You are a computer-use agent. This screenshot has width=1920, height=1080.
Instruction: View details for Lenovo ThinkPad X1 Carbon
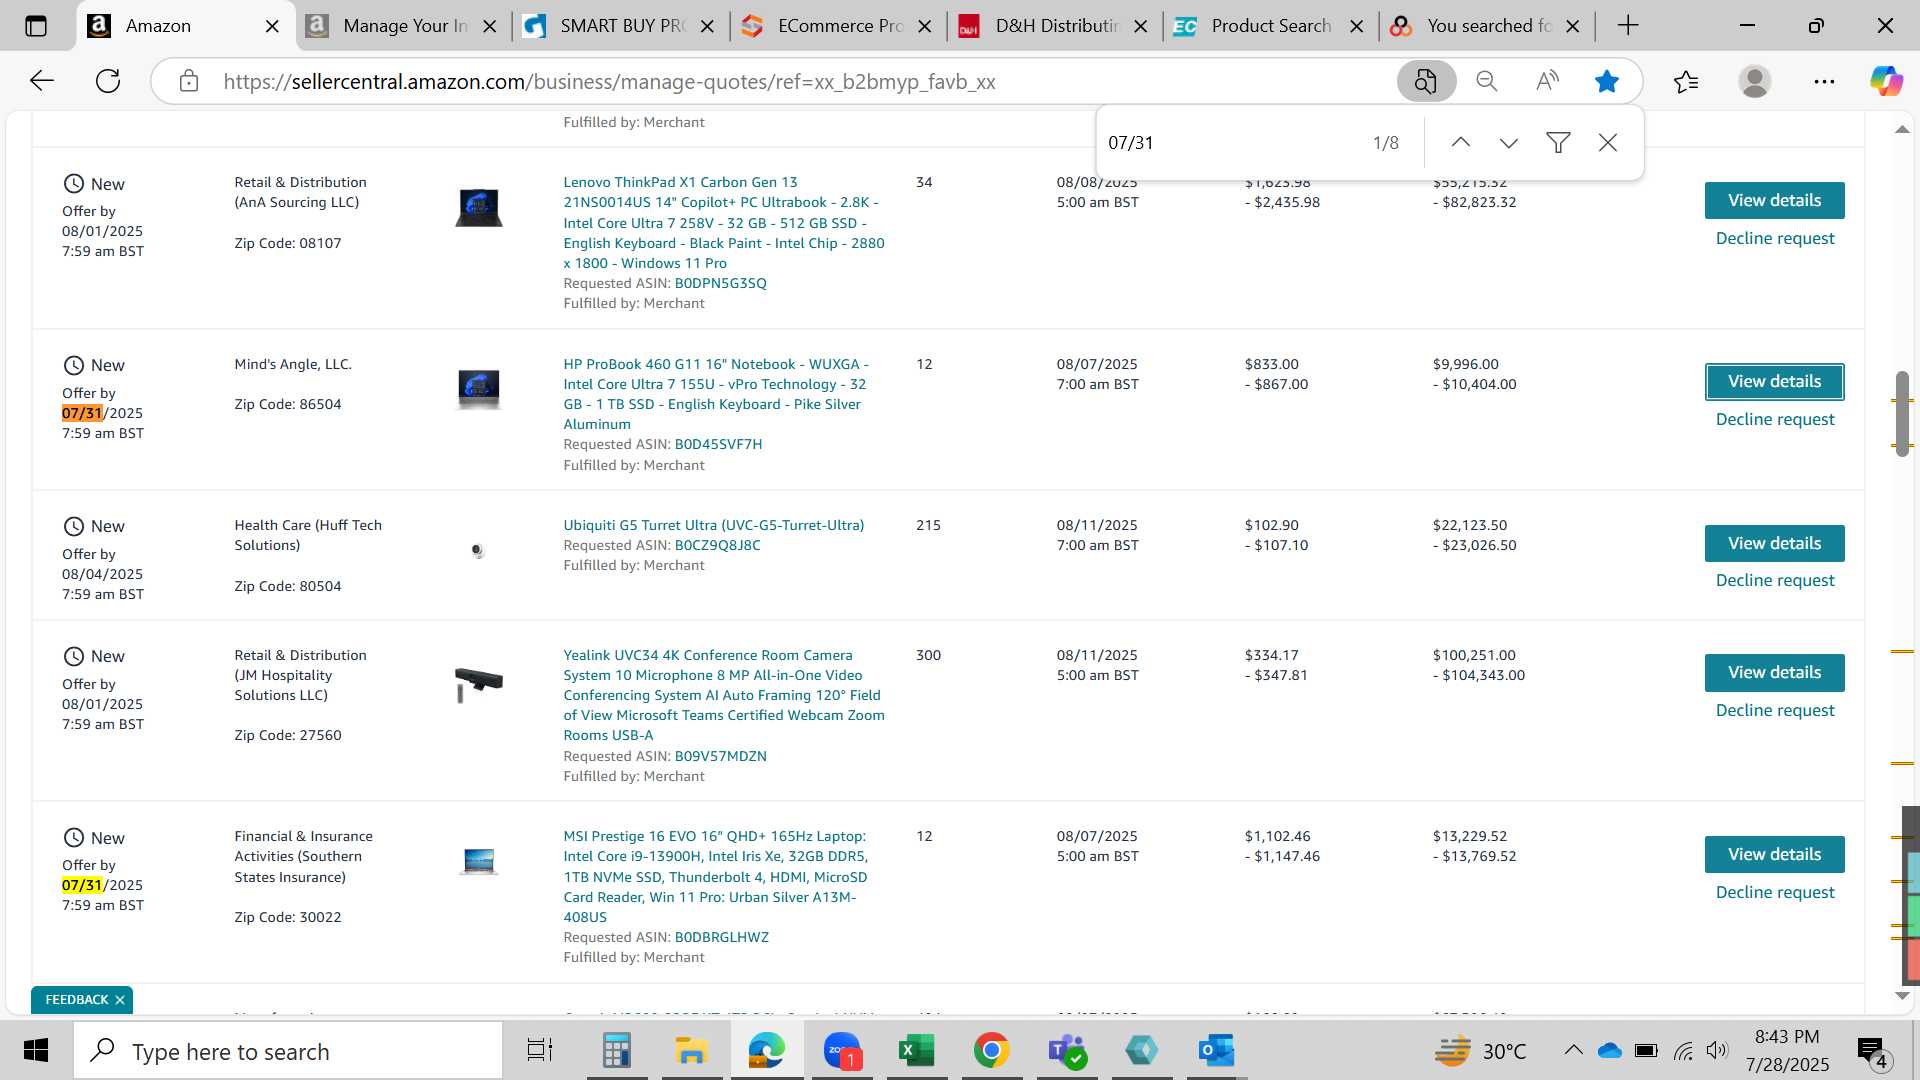tap(1774, 200)
